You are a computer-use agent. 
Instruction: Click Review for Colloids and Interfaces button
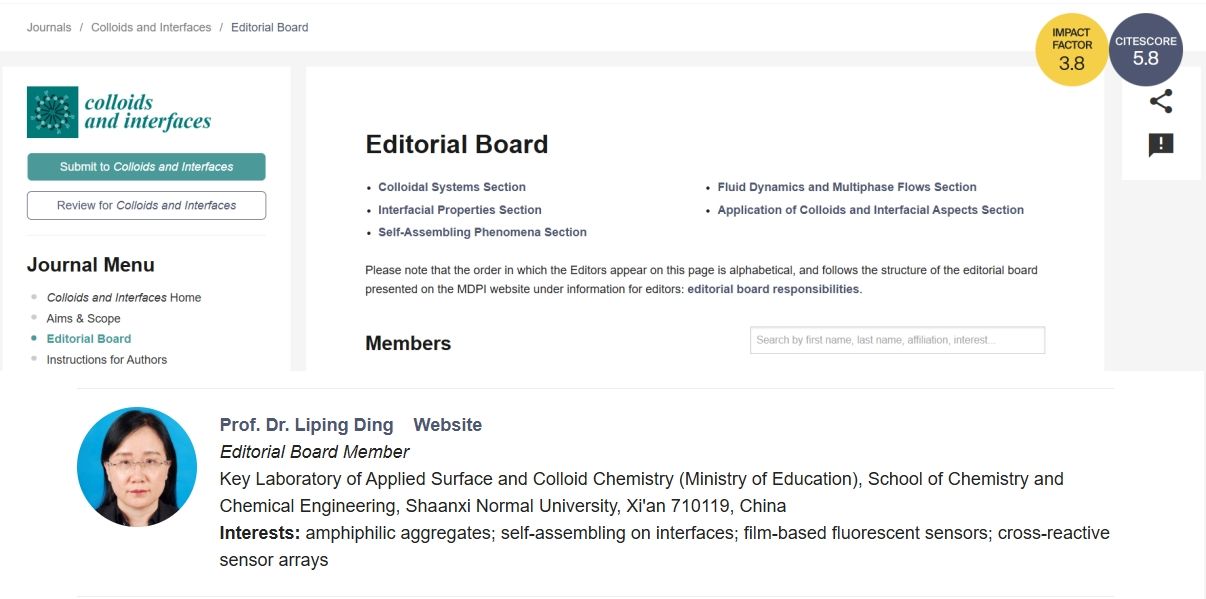146,205
